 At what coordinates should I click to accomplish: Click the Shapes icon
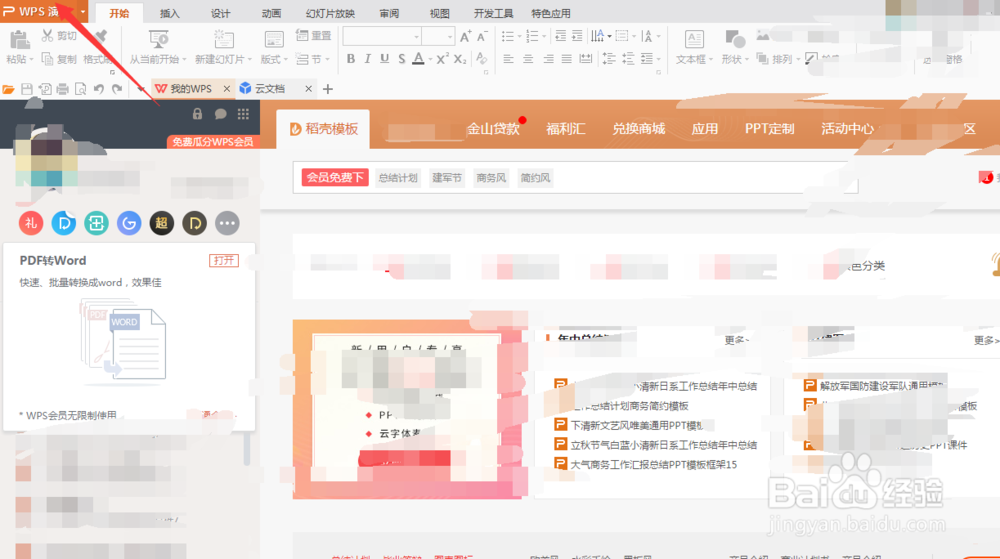735,40
